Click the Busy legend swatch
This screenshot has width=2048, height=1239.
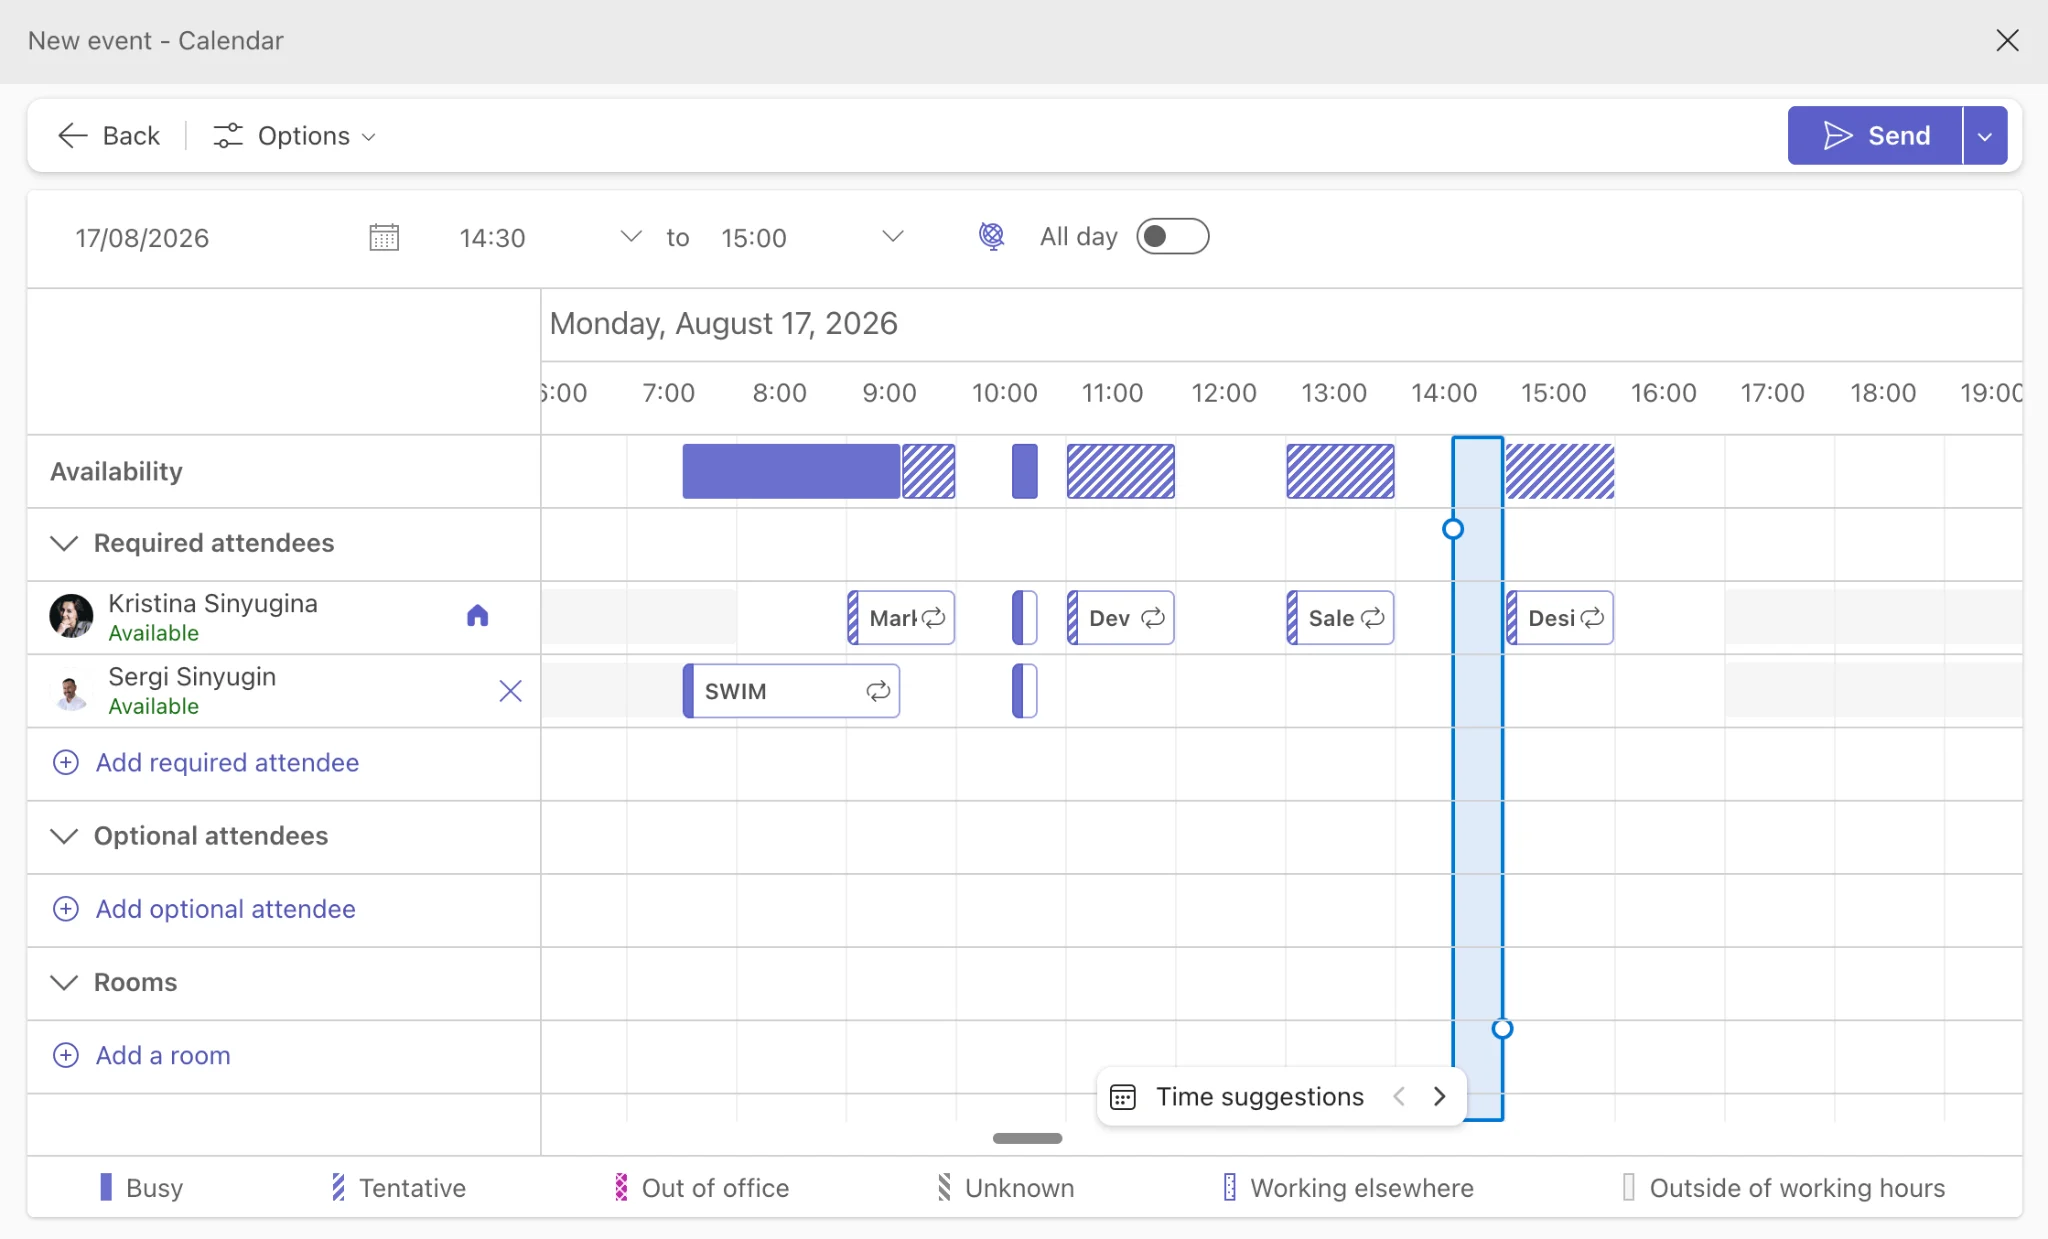pyautogui.click(x=106, y=1187)
